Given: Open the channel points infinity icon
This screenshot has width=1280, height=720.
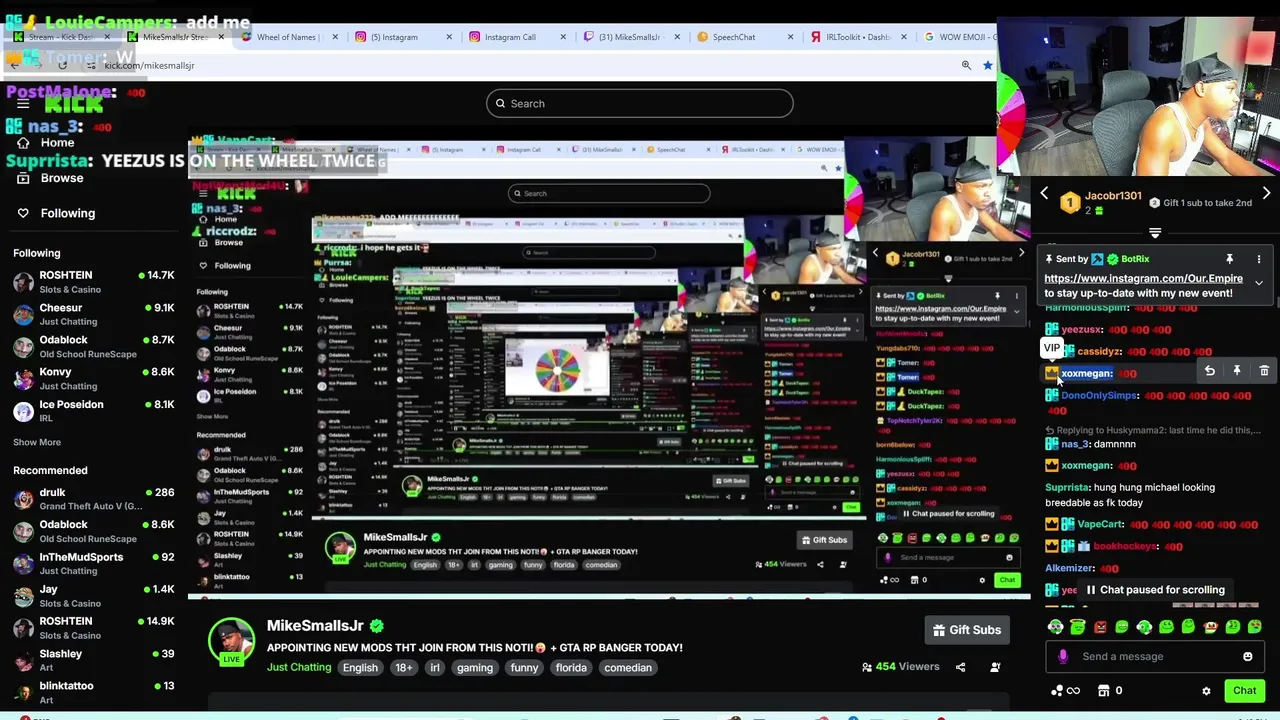Looking at the screenshot, I should coord(1066,691).
